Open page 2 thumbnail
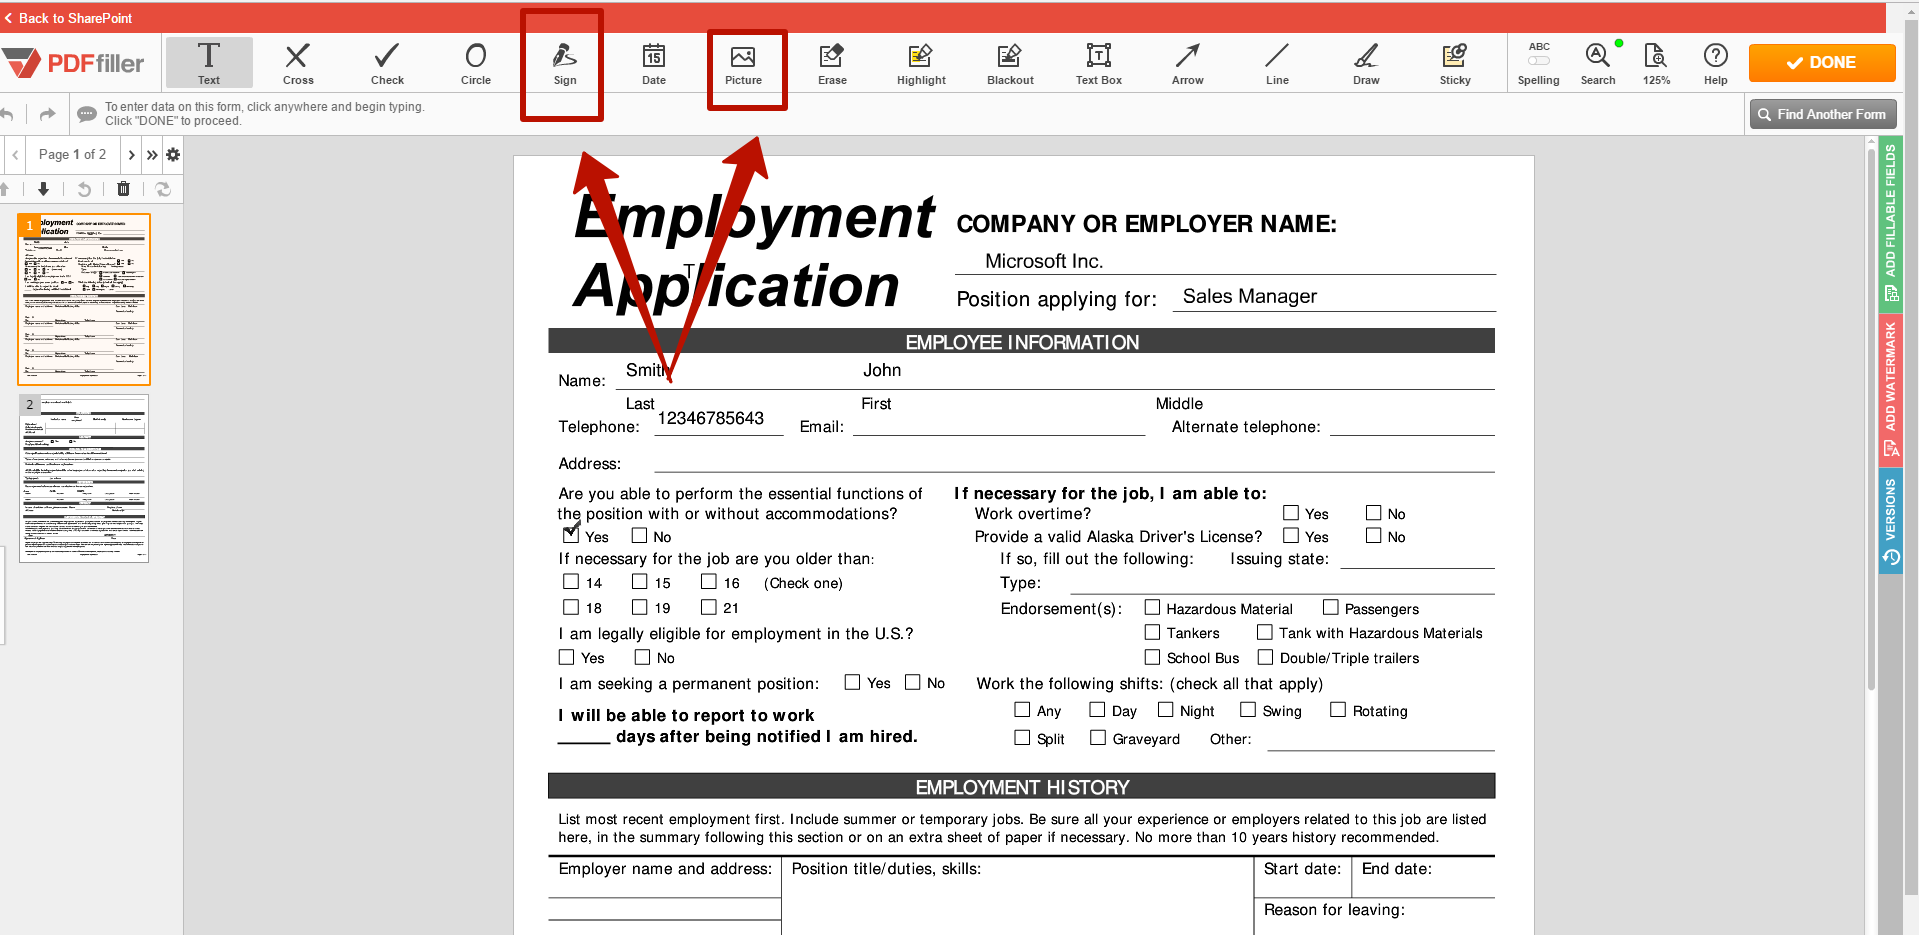This screenshot has height=935, width=1919. click(84, 478)
